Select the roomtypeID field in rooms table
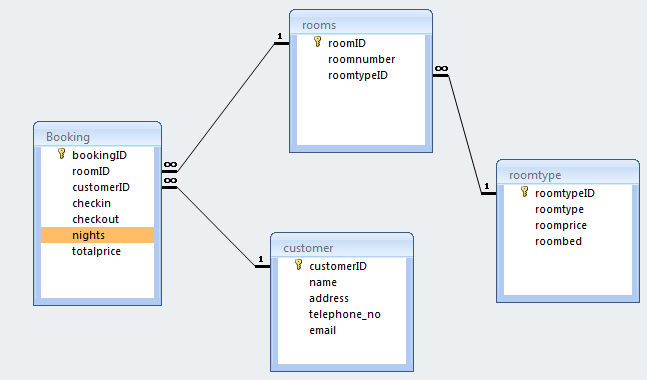The image size is (647, 380). pos(361,75)
